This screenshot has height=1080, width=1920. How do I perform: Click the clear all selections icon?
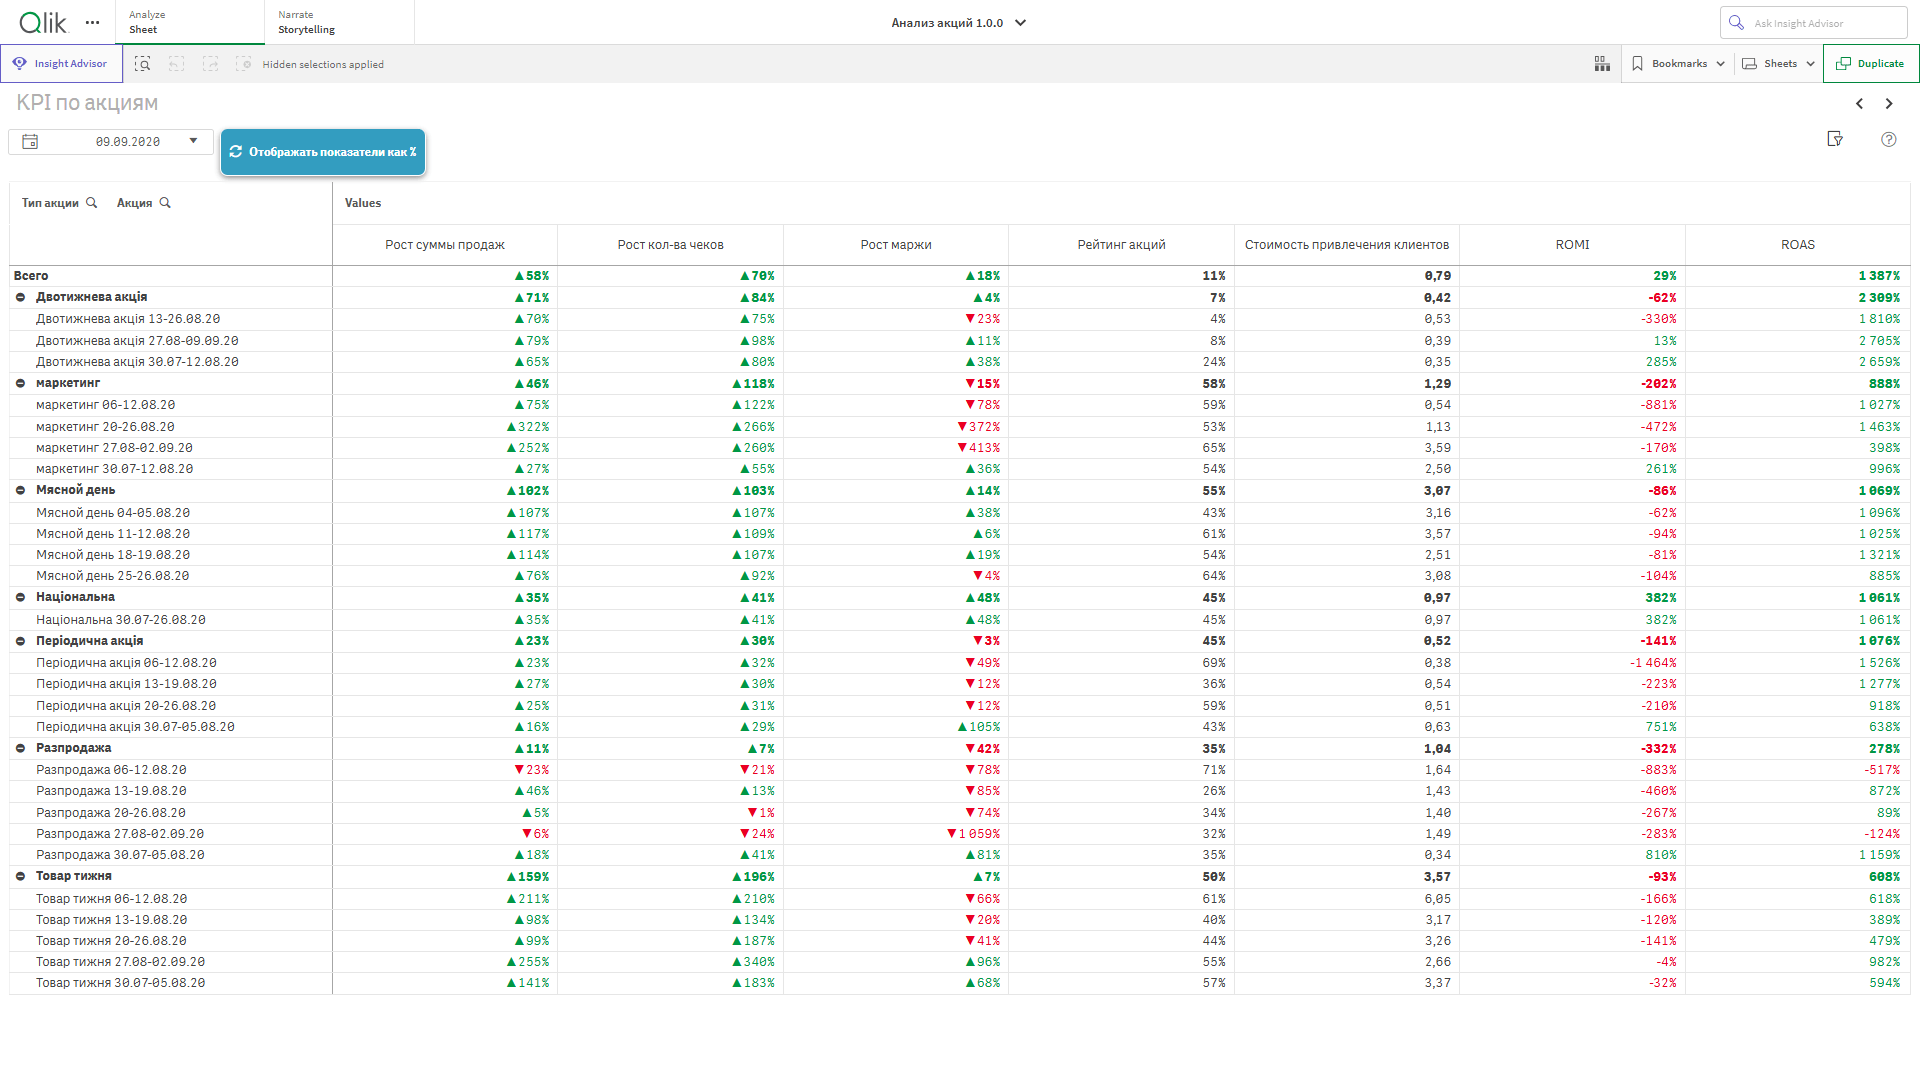tap(243, 64)
